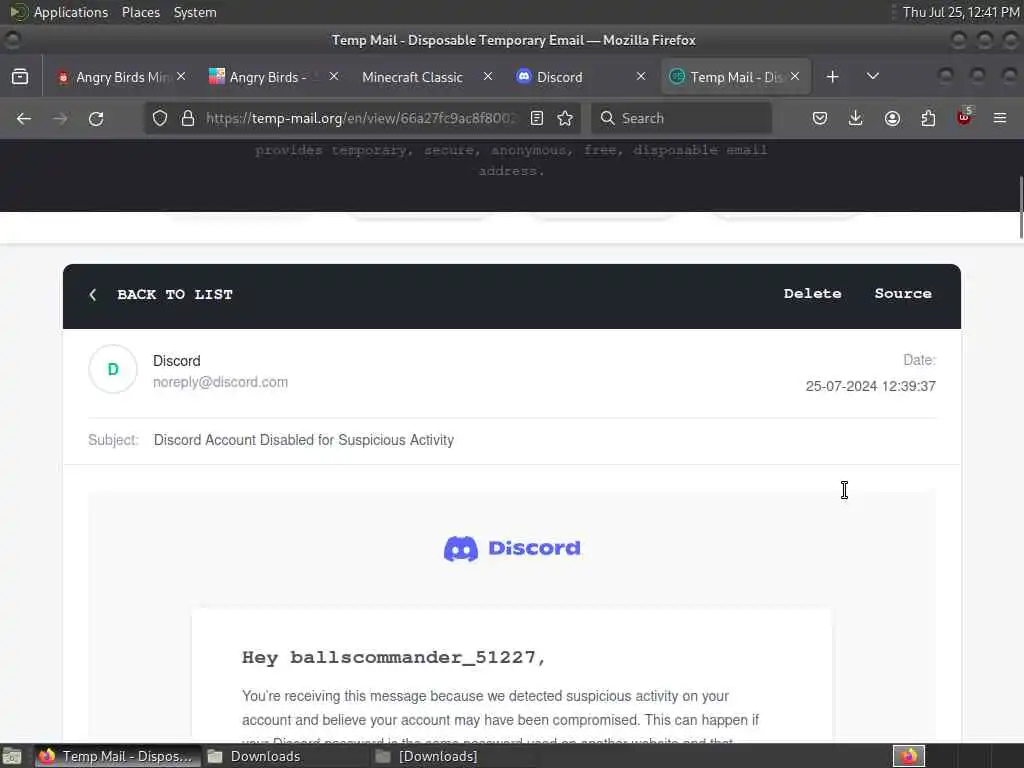
Task: Reload the Temp Mail page
Action: pyautogui.click(x=96, y=118)
